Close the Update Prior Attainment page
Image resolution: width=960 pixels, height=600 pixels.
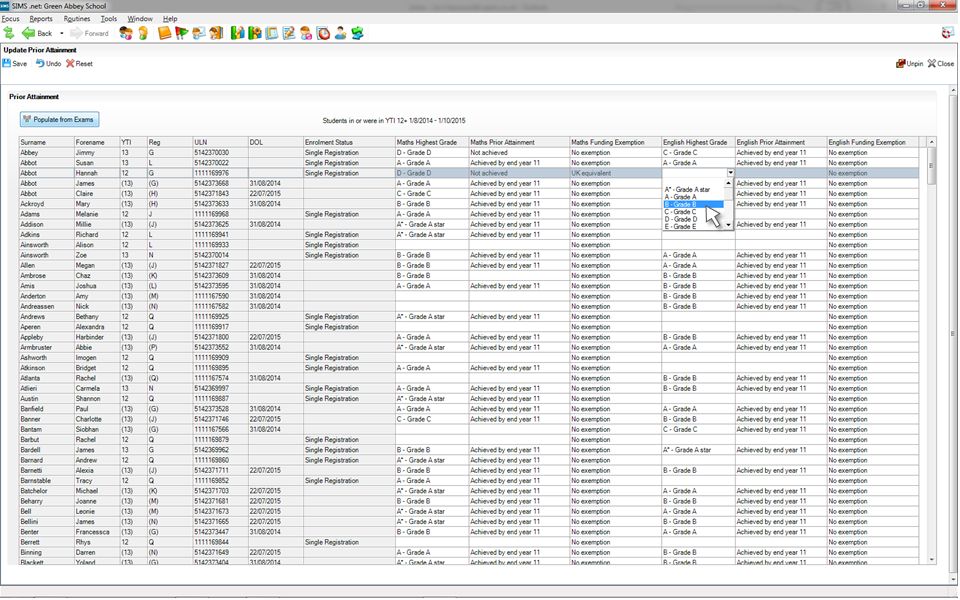pos(941,64)
